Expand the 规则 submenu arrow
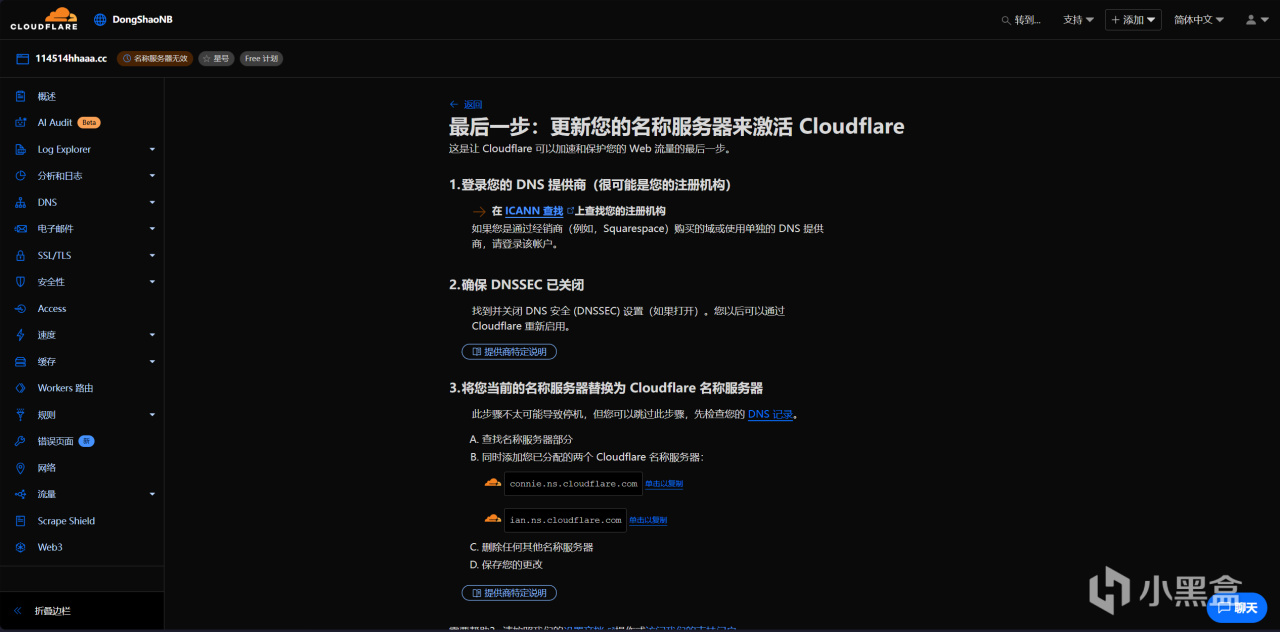 point(152,415)
